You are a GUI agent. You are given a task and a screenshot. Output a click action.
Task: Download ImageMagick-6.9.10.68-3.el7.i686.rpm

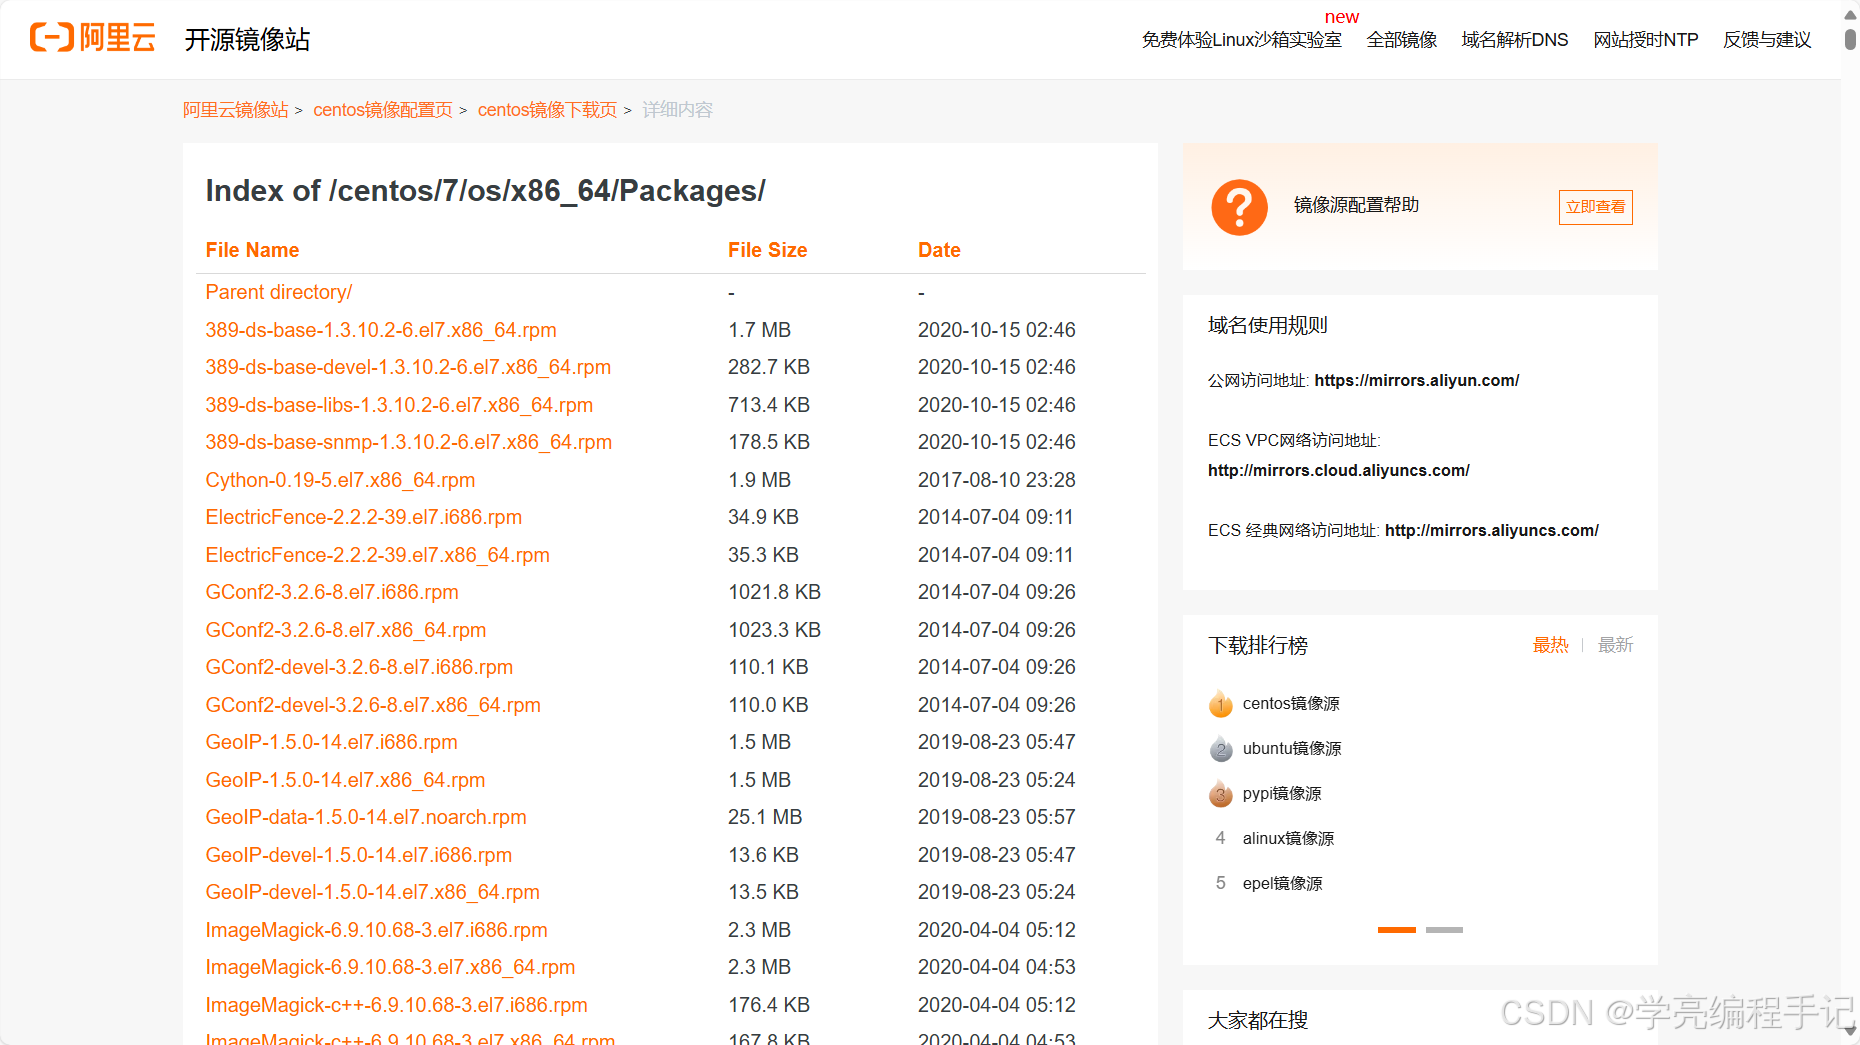[x=376, y=930]
